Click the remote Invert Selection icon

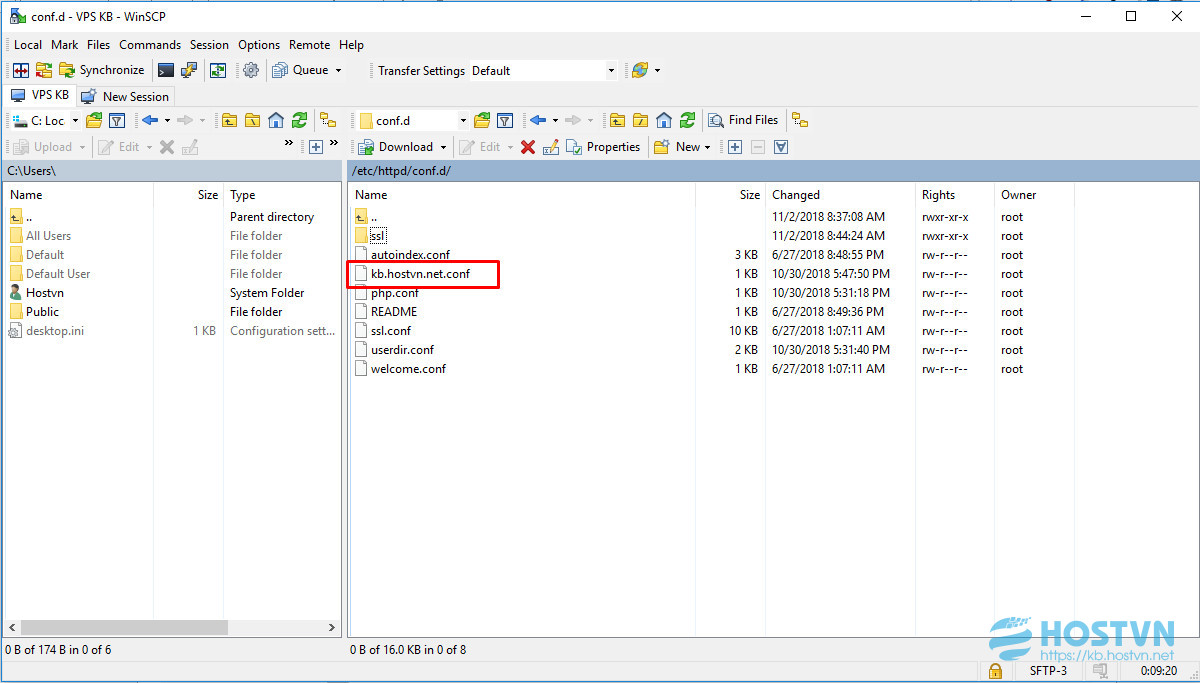tap(781, 146)
